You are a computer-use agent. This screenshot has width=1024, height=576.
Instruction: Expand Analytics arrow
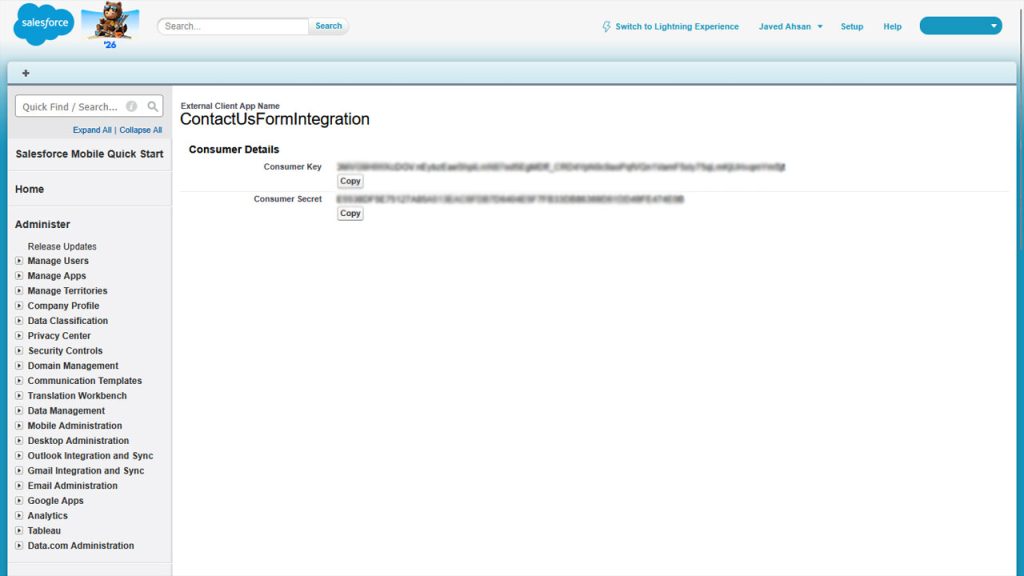coord(19,516)
